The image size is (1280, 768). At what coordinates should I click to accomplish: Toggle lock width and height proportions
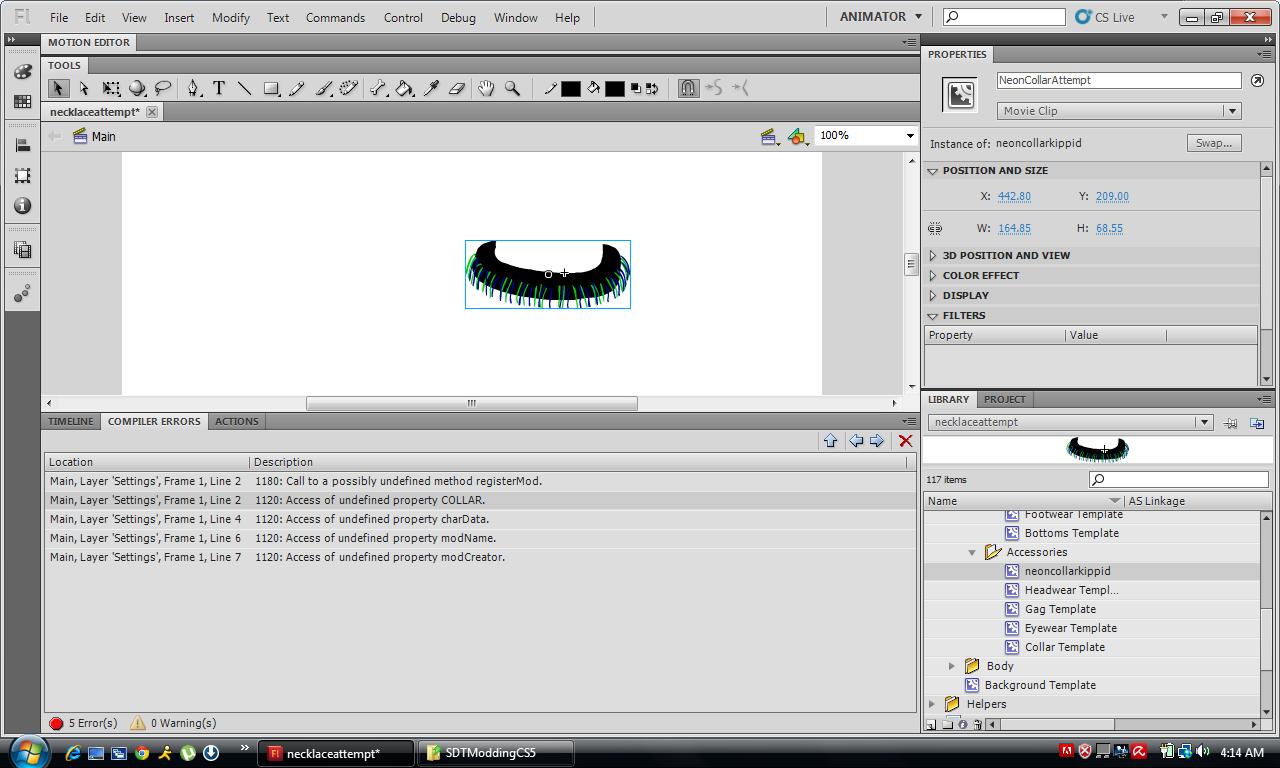[x=935, y=228]
